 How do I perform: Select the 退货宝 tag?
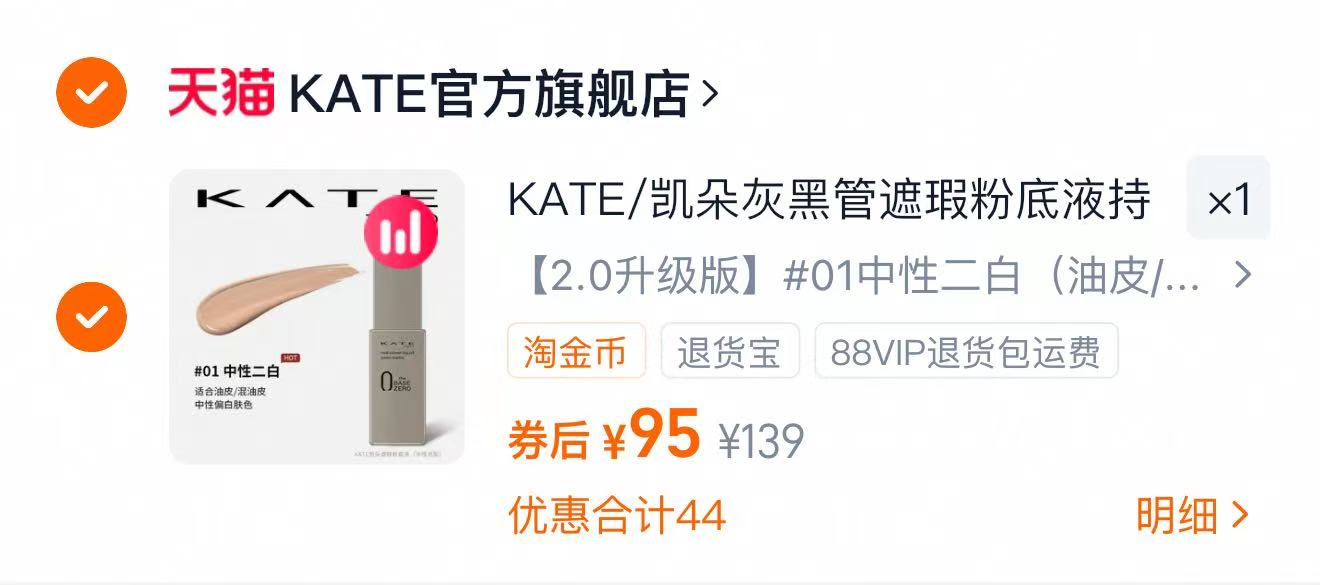[730, 351]
